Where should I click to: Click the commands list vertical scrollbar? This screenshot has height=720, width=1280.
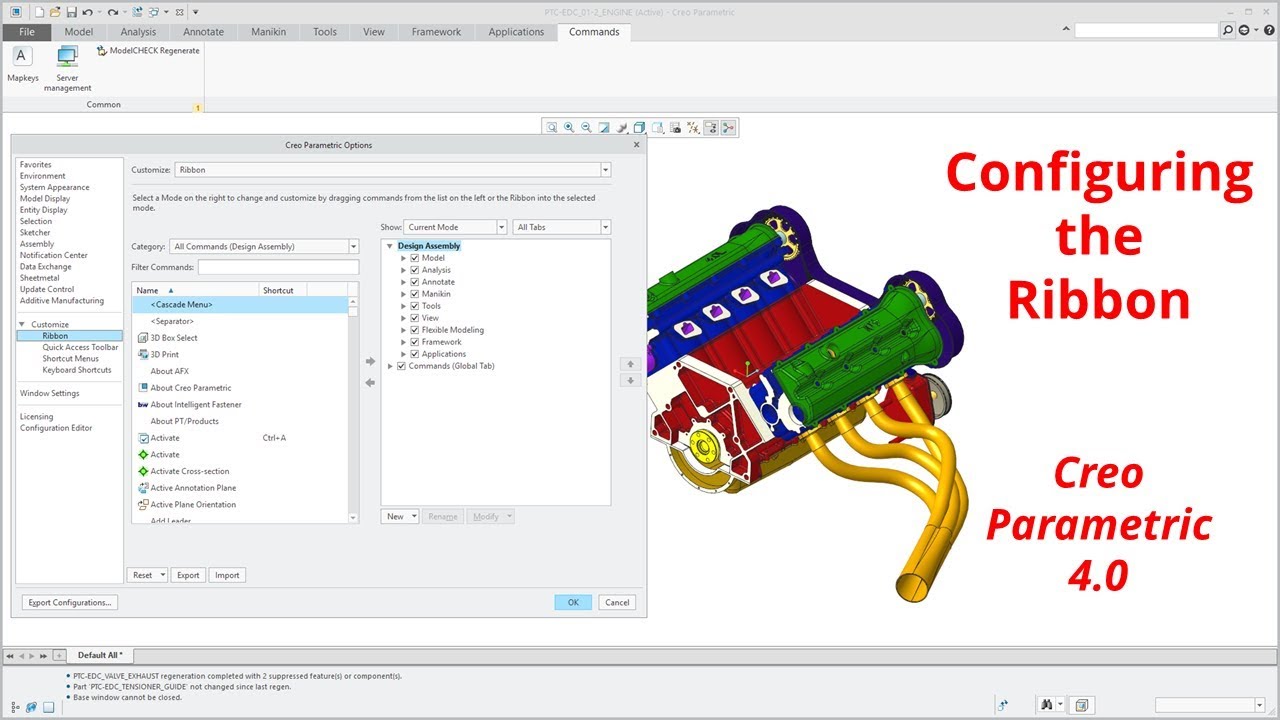[x=353, y=409]
